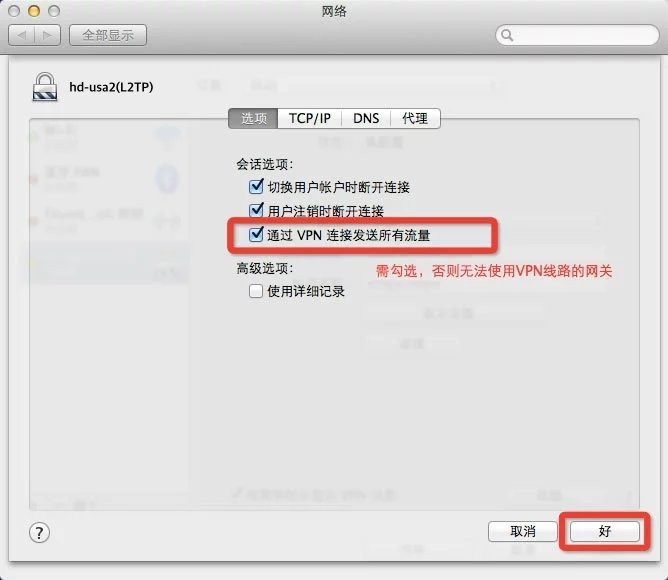Screen dimensions: 668x580
Task: Click the back navigation arrow
Action: (22, 35)
